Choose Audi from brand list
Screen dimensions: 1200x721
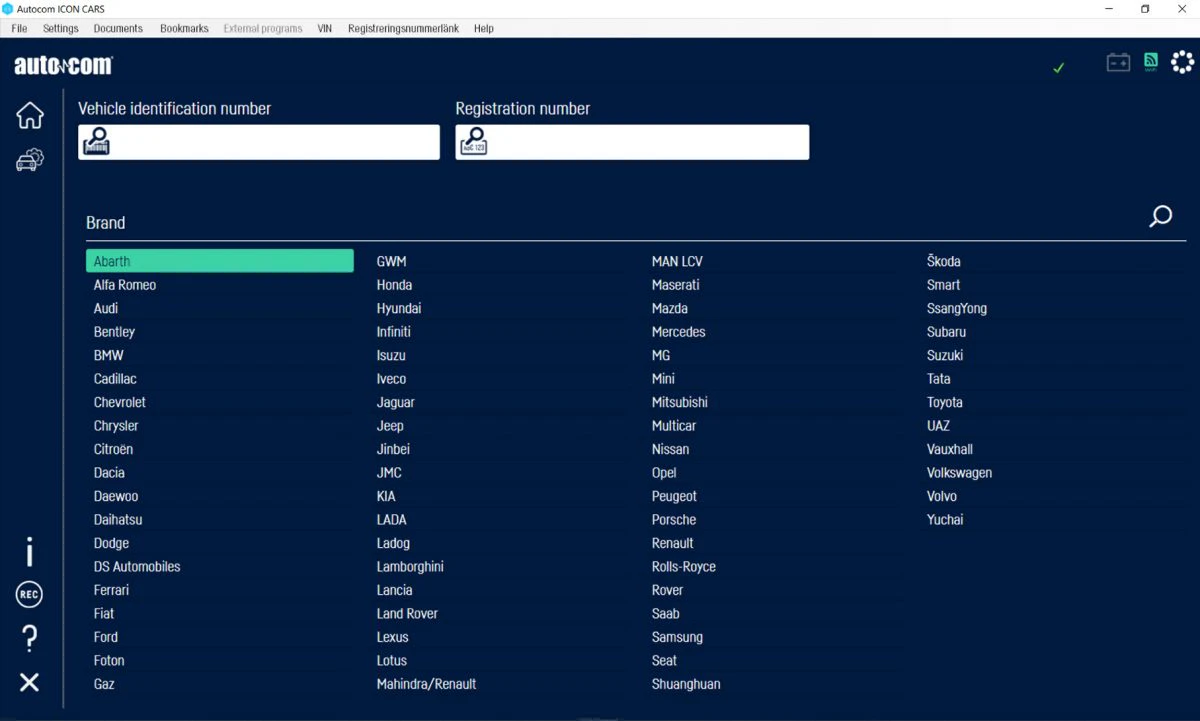tap(106, 308)
